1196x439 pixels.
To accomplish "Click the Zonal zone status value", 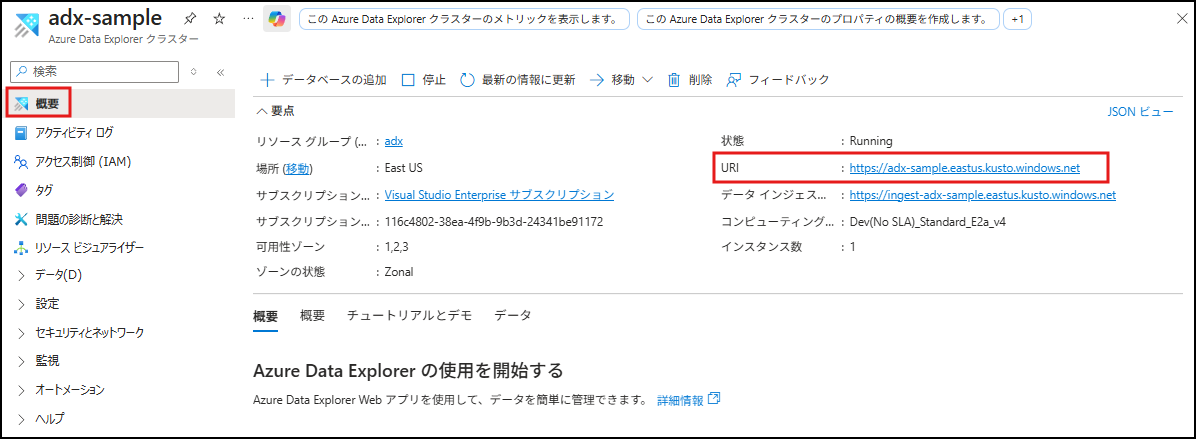I will [399, 272].
